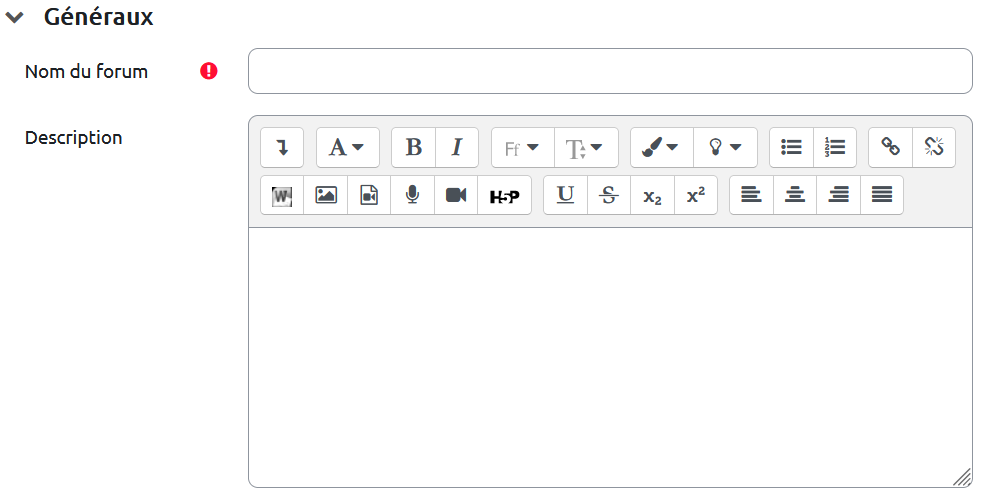Click the record audio microphone icon
This screenshot has height=504, width=990.
click(x=412, y=195)
